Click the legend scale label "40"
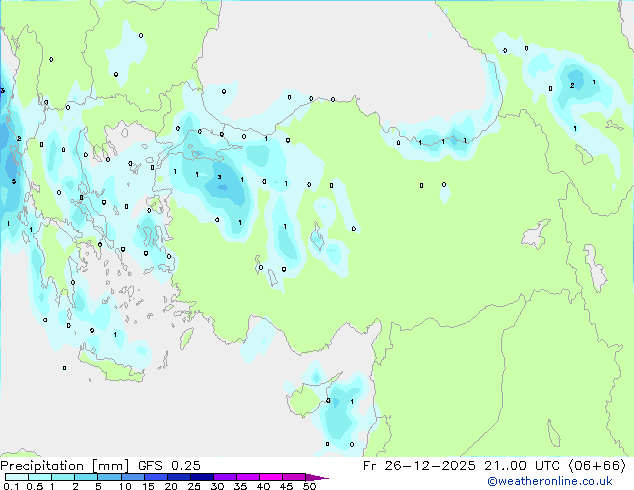634x490 pixels. pyautogui.click(x=263, y=486)
